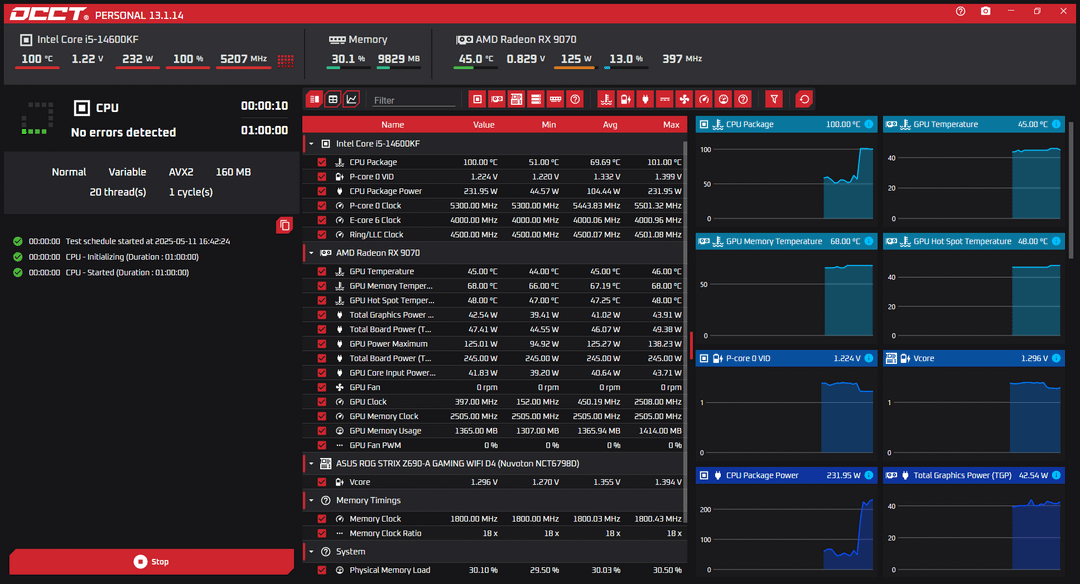Uncheck the GPU Fan sensor row

tap(322, 387)
